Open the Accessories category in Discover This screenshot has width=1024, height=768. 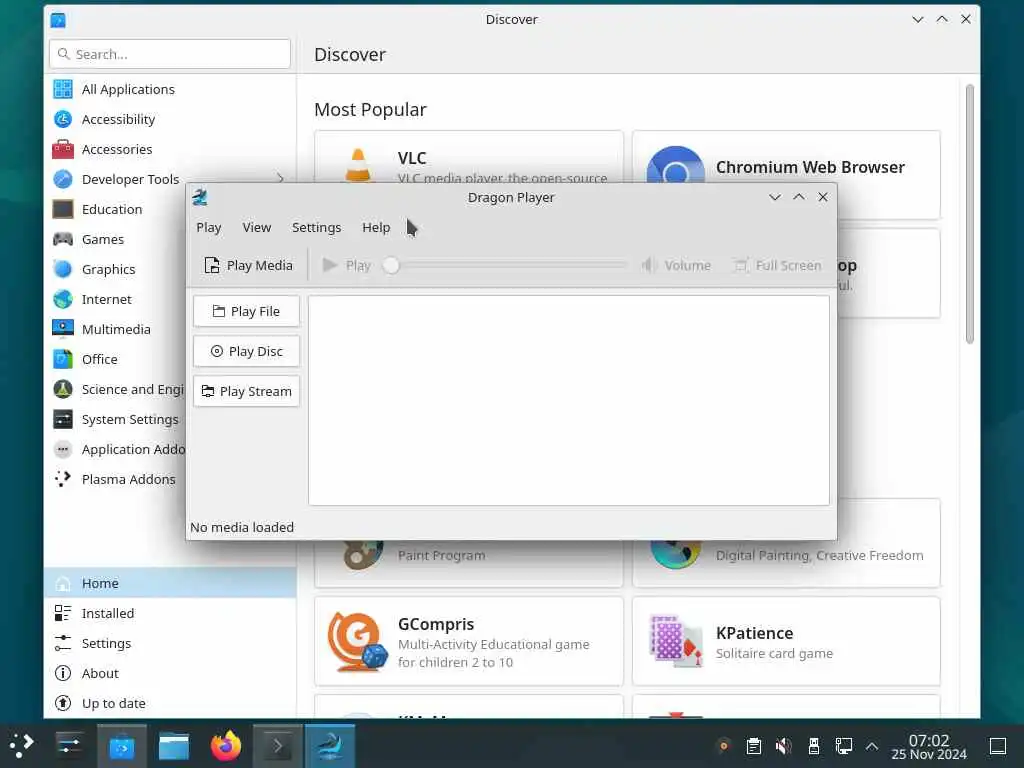[x=170, y=150]
